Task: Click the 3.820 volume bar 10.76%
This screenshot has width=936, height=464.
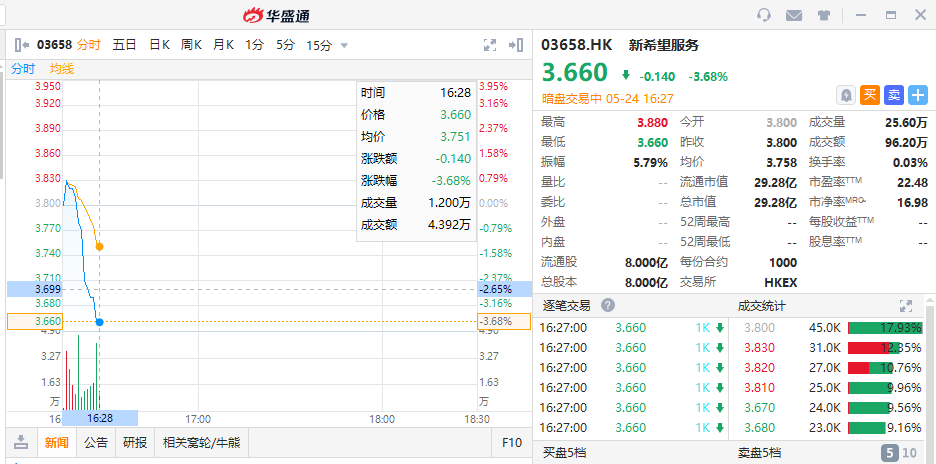Action: [x=885, y=368]
